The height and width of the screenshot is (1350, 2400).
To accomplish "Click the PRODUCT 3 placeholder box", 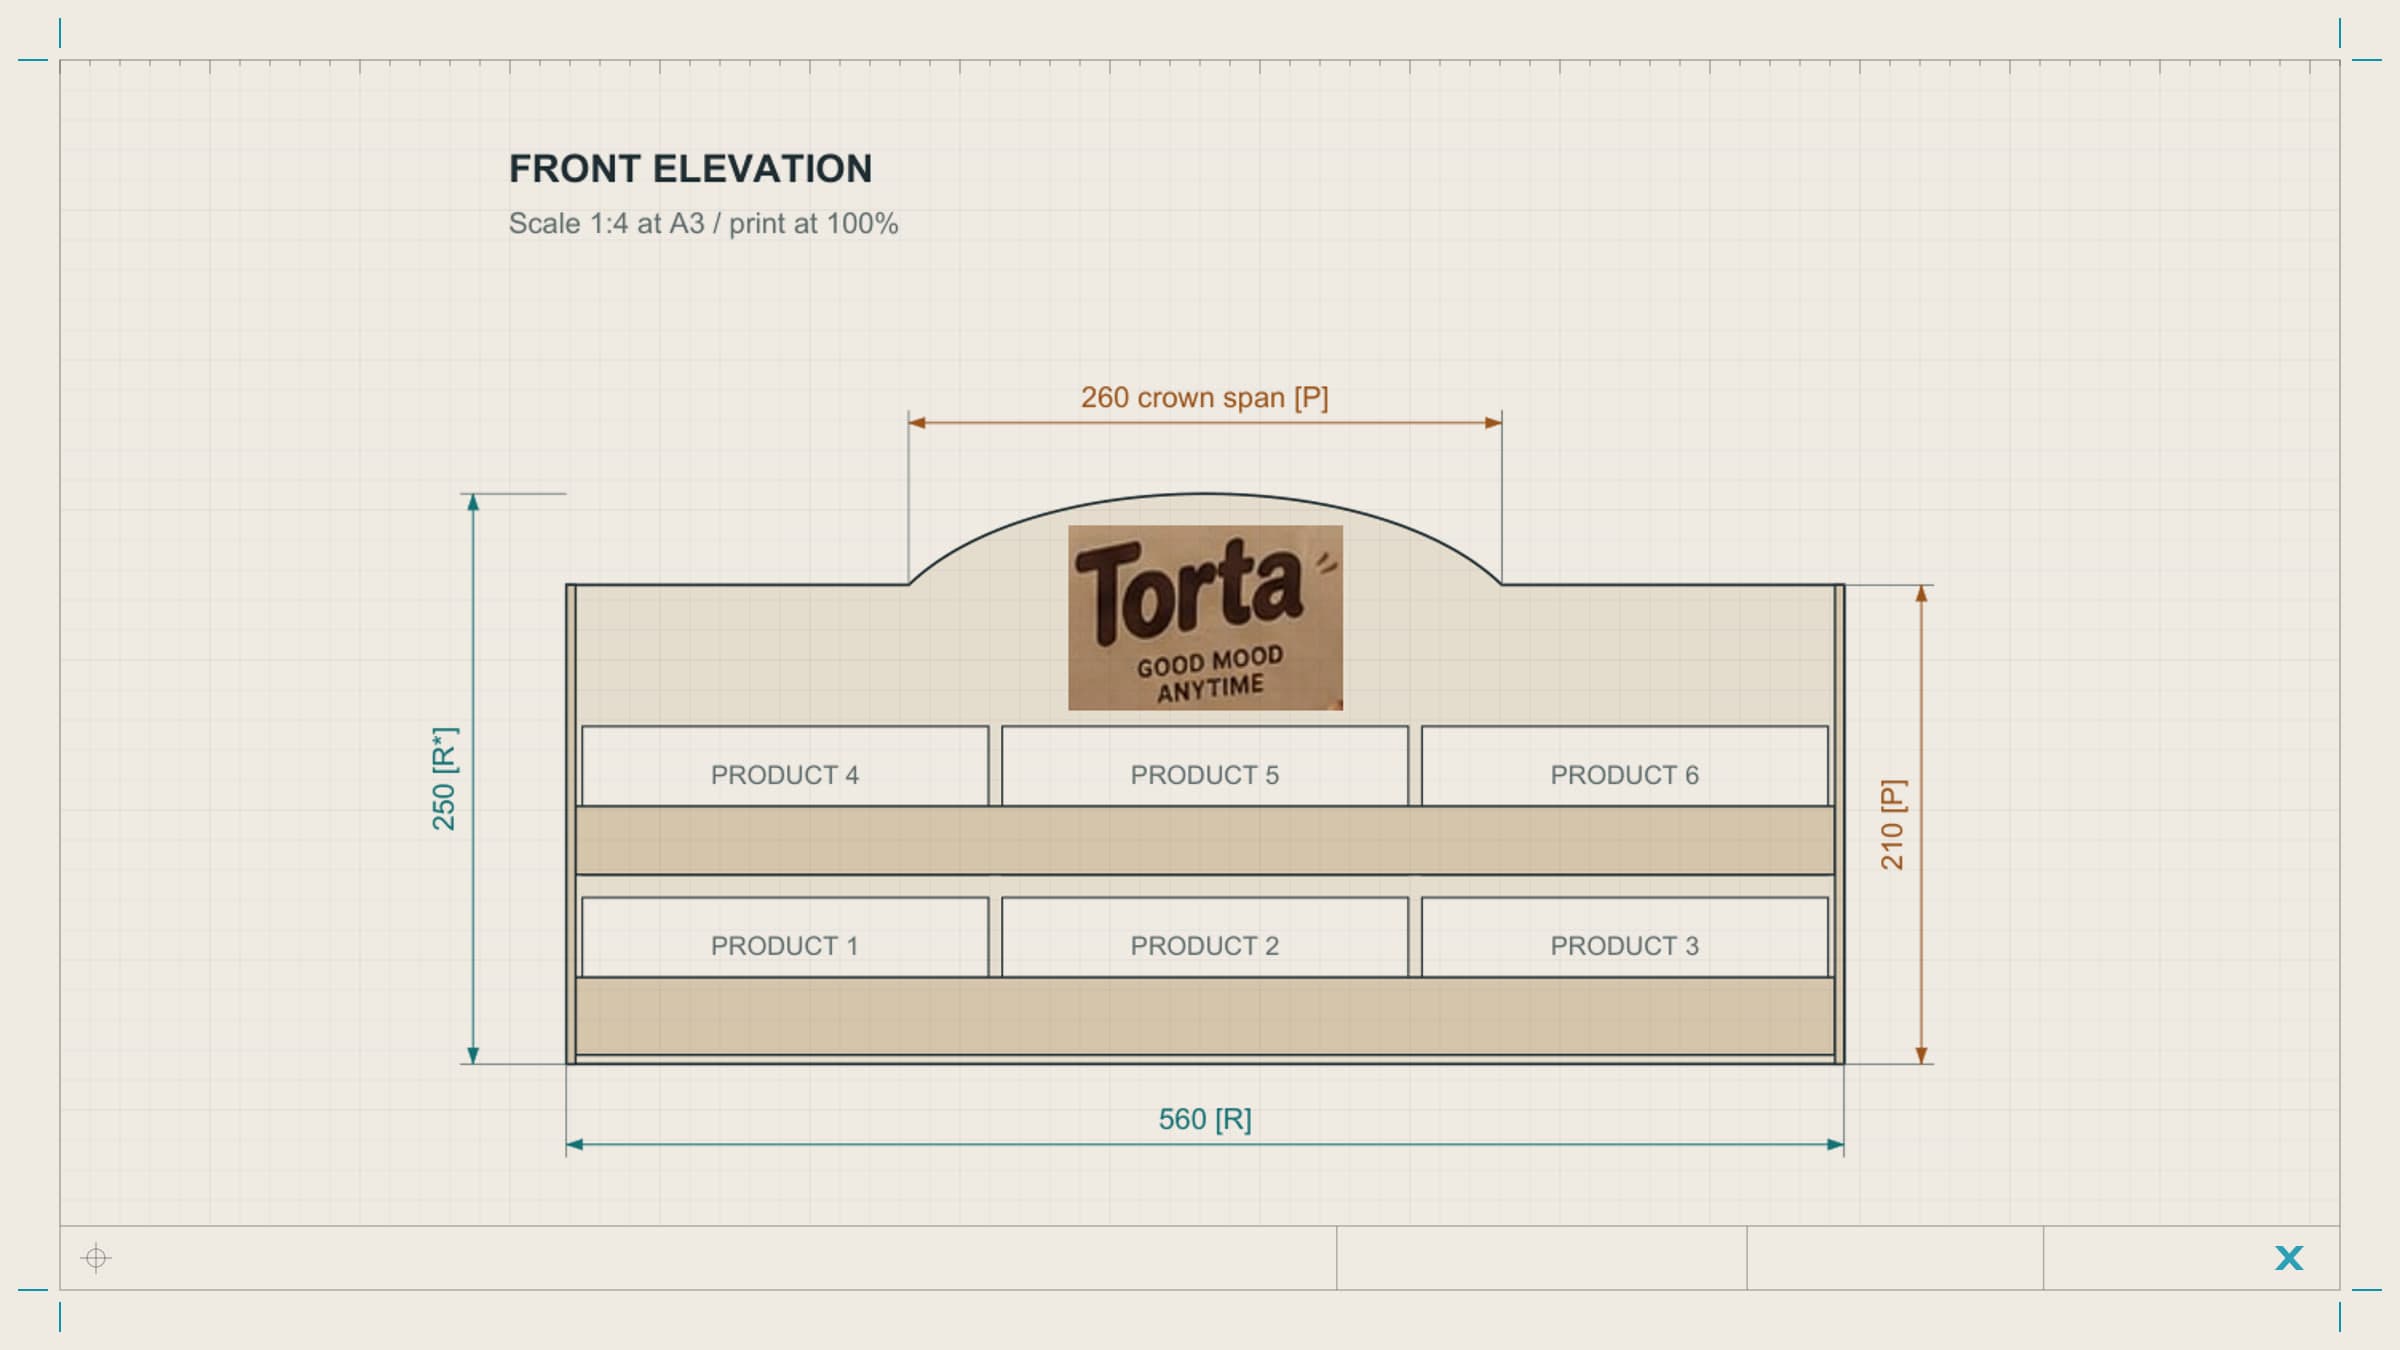I will [x=1625, y=937].
